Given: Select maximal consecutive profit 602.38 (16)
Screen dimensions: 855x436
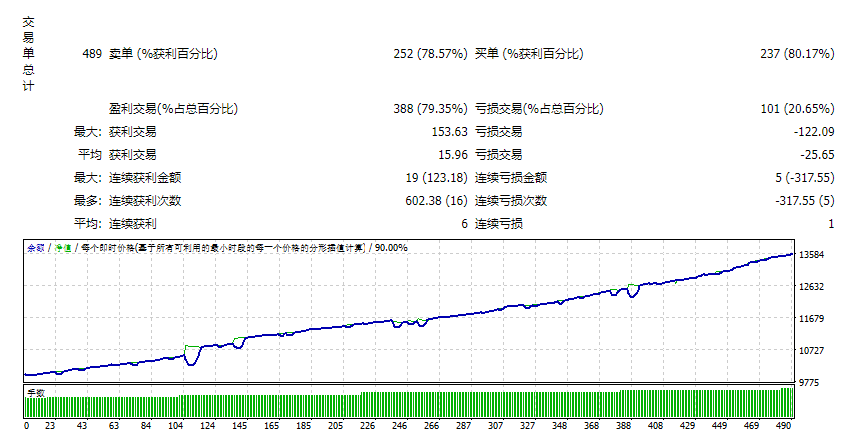Looking at the screenshot, I should [436, 201].
